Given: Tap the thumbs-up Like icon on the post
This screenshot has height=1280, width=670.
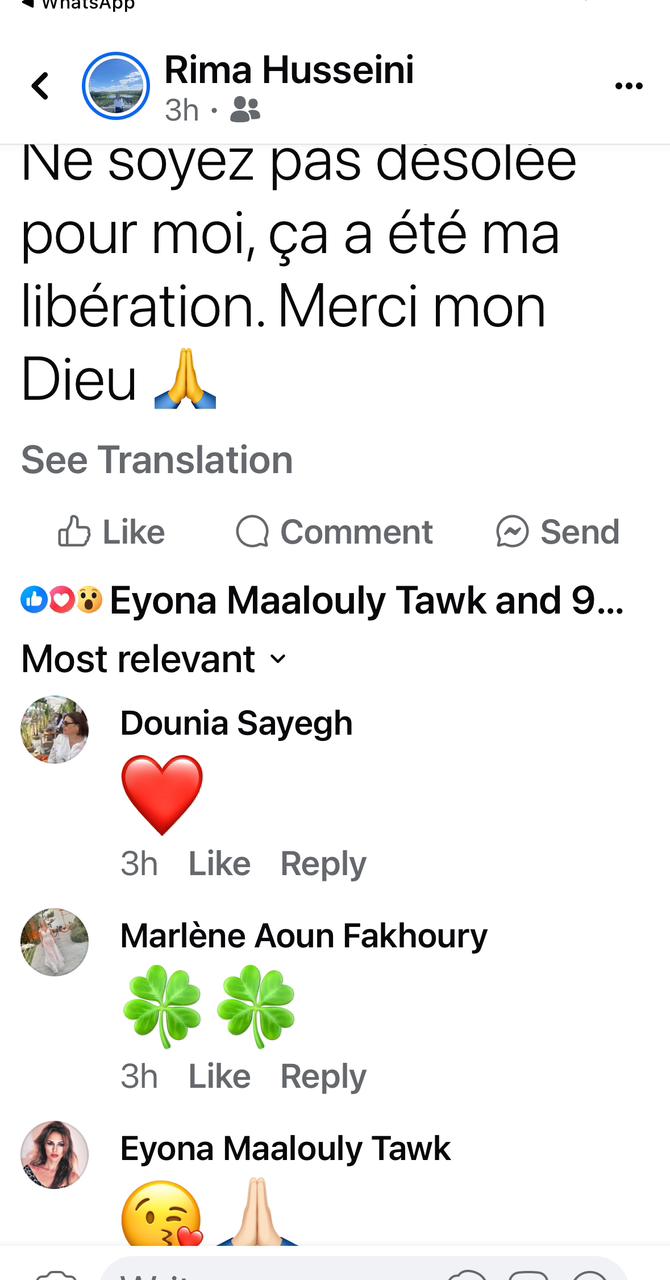Looking at the screenshot, I should pyautogui.click(x=75, y=532).
